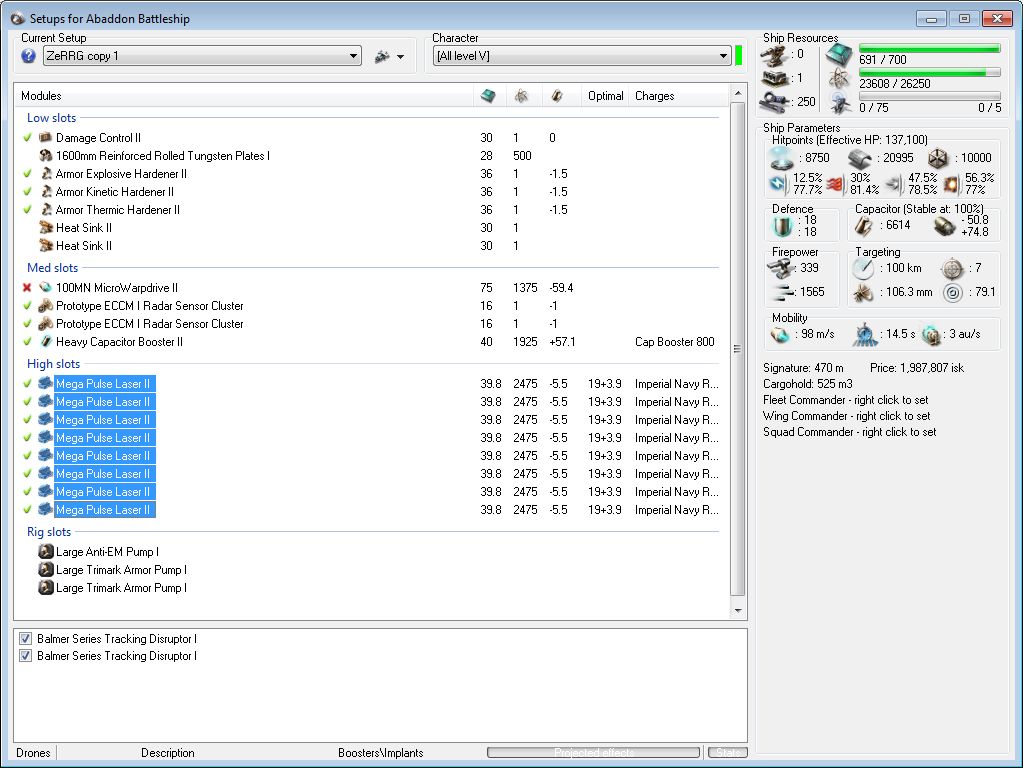Click the Charges column header

[679, 96]
